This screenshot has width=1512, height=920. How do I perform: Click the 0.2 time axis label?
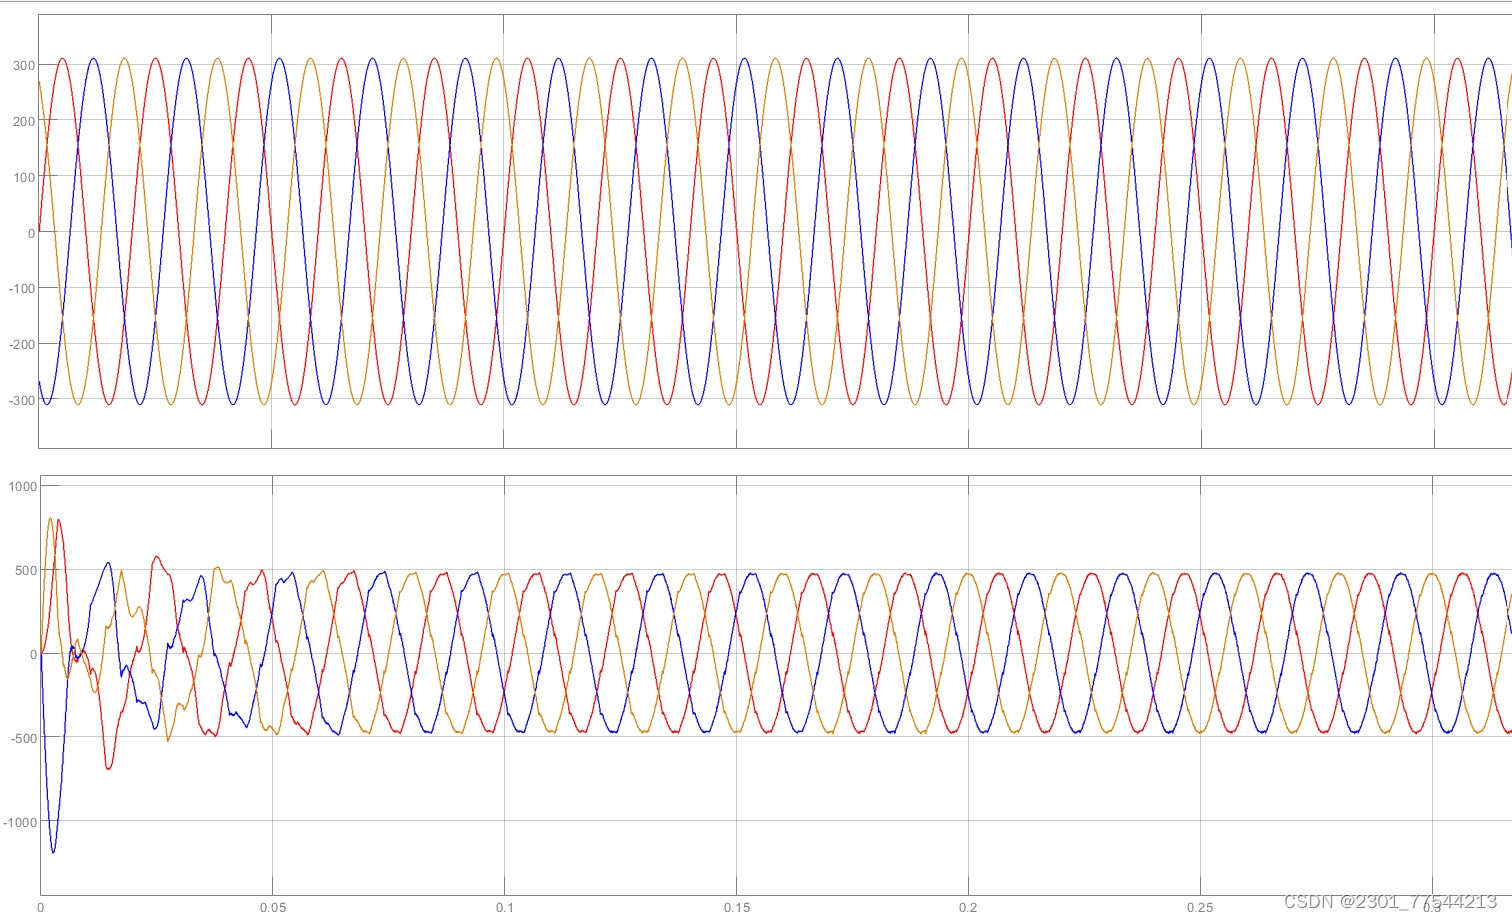tap(968, 908)
